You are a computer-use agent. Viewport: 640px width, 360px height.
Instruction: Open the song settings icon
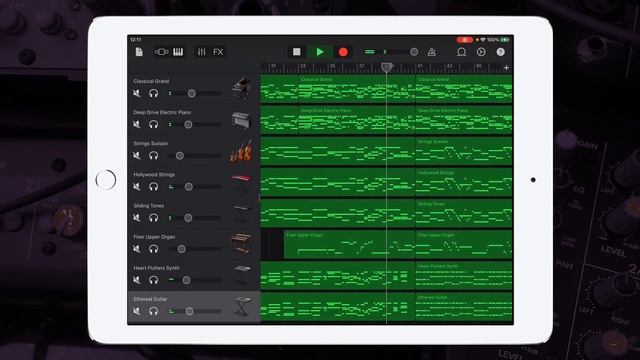coord(481,52)
